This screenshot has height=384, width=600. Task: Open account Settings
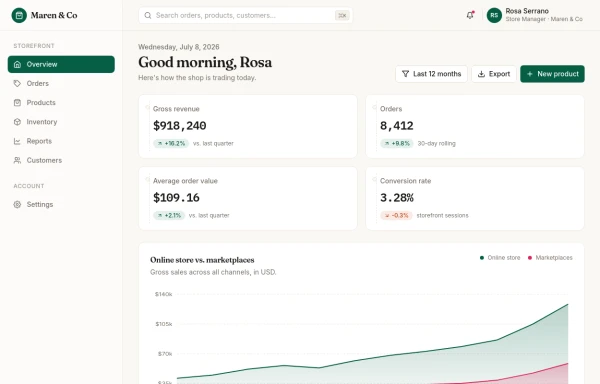click(61, 204)
